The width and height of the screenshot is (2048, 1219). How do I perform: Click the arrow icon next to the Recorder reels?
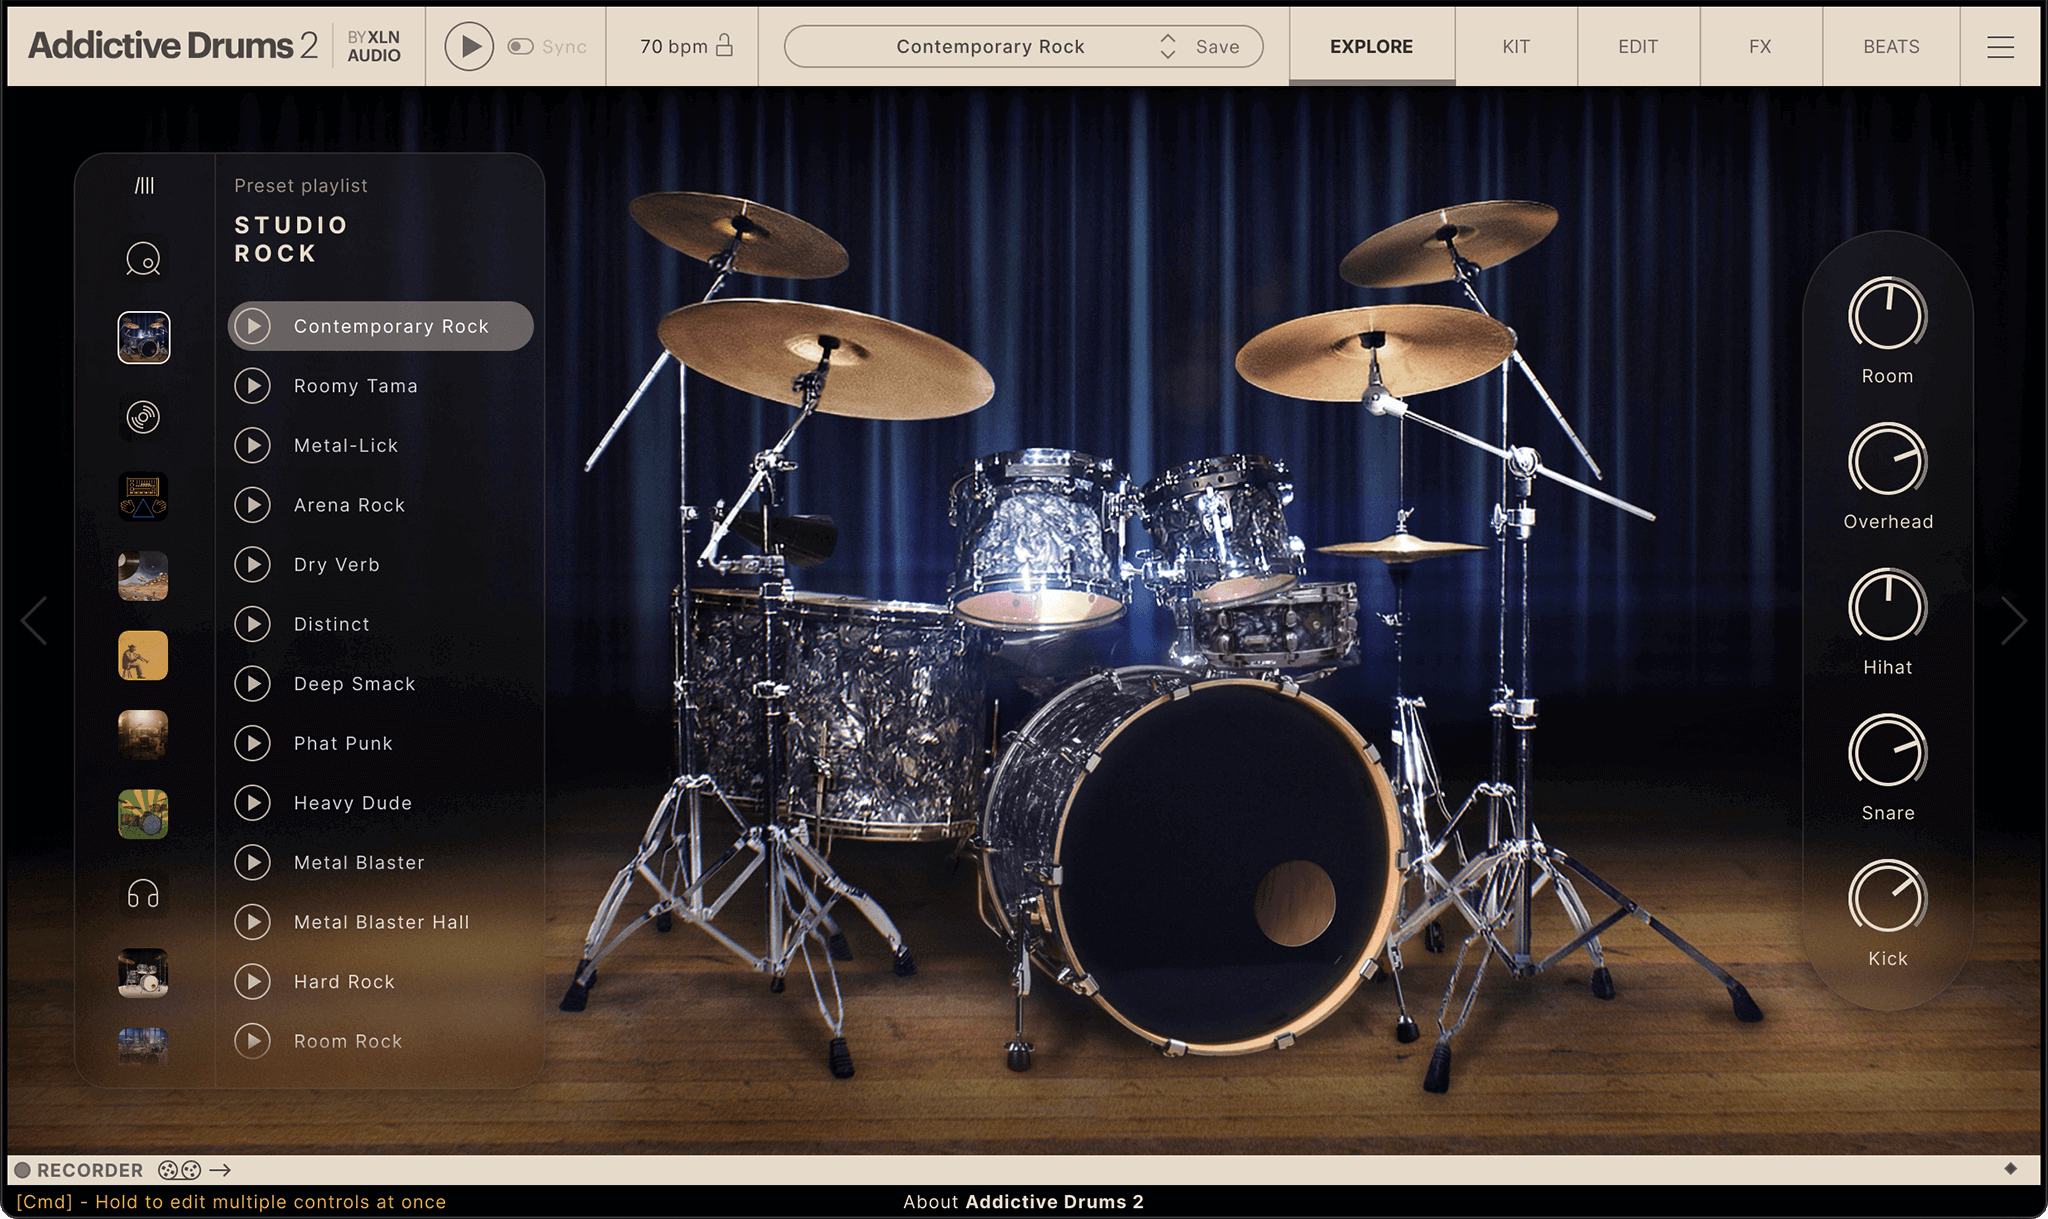point(219,1169)
